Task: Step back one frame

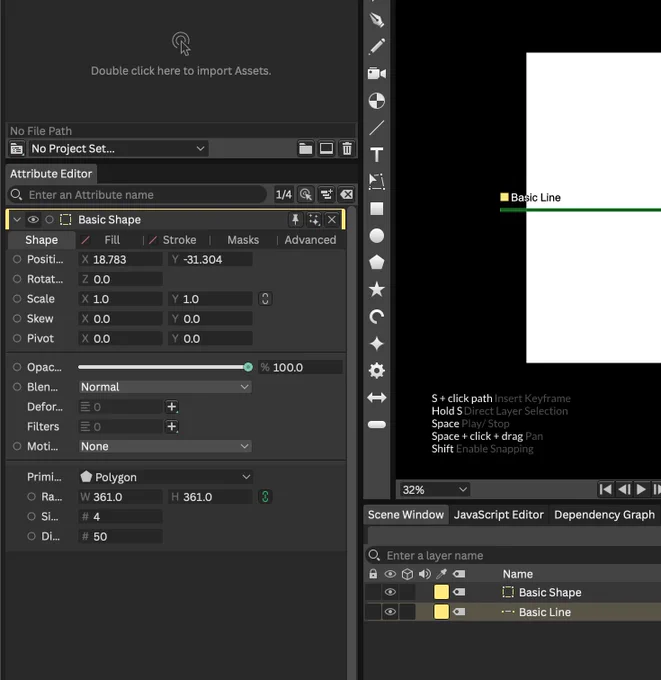Action: [x=624, y=490]
